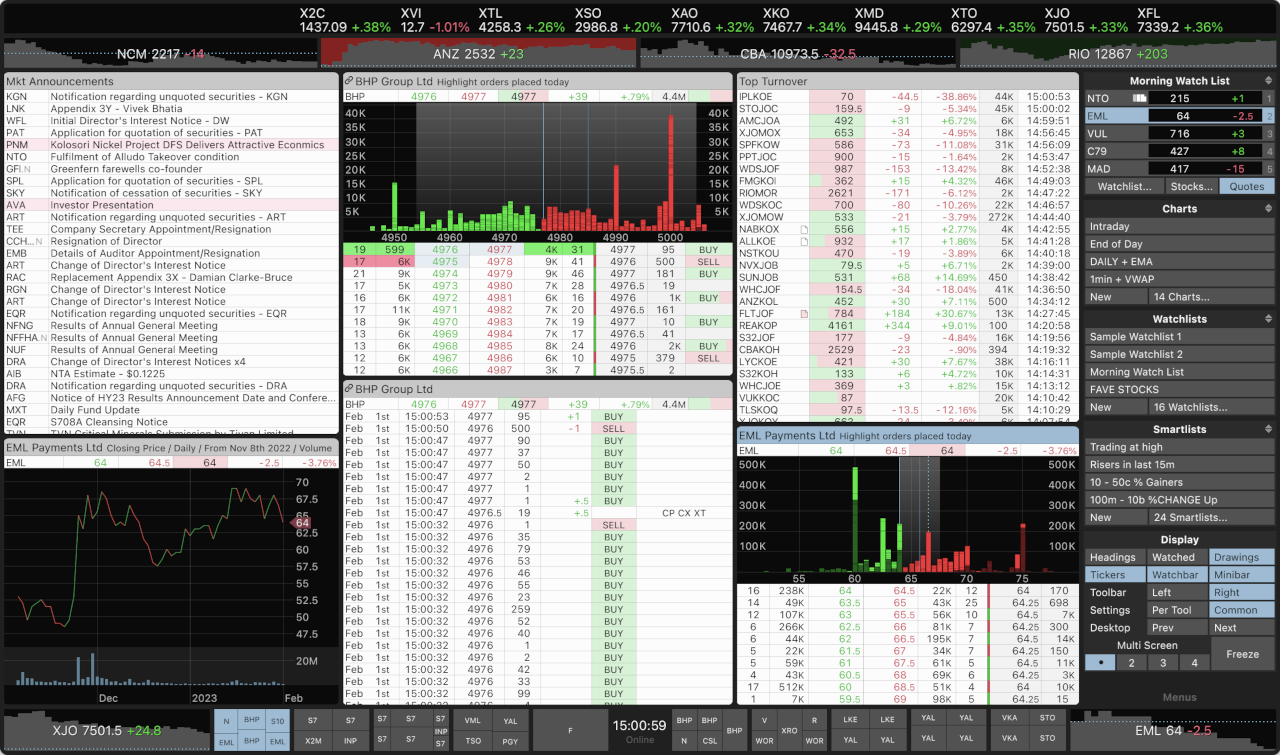Click the red price marker on EML chart
Viewport: 1280px width, 755px height.
tap(301, 522)
